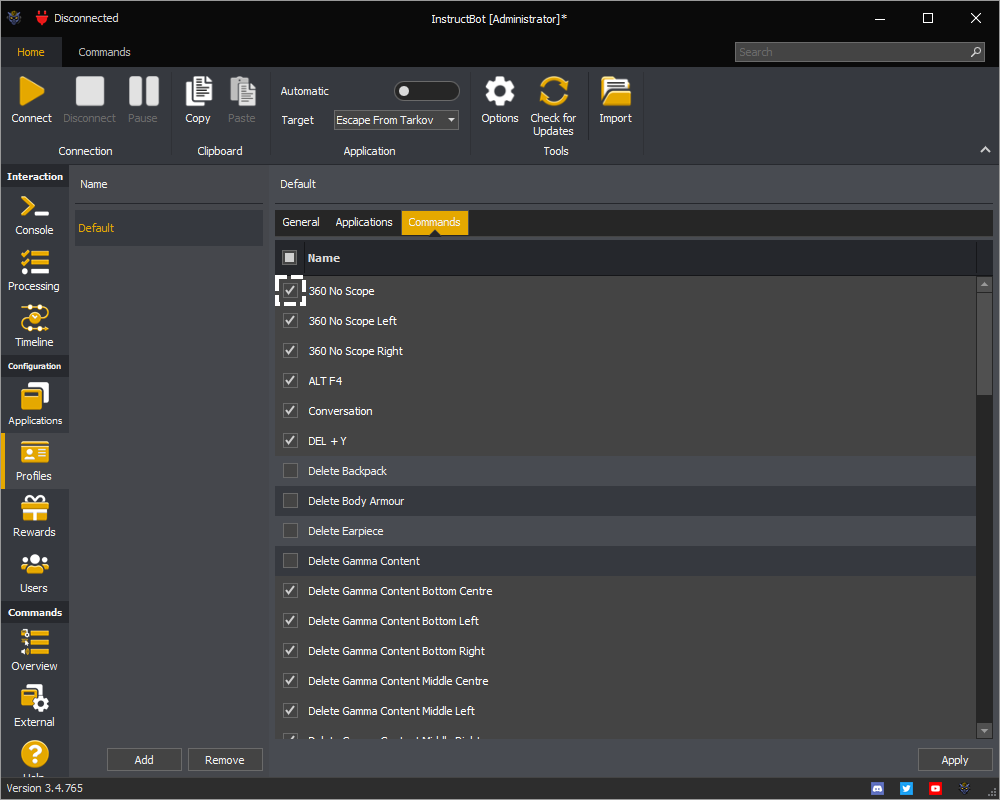Click the scrollbar down arrow
This screenshot has height=800, width=1000.
click(x=985, y=731)
